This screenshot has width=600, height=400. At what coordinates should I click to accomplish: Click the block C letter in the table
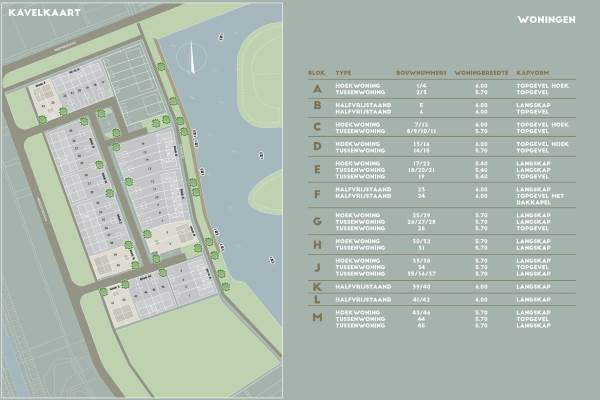[317, 127]
